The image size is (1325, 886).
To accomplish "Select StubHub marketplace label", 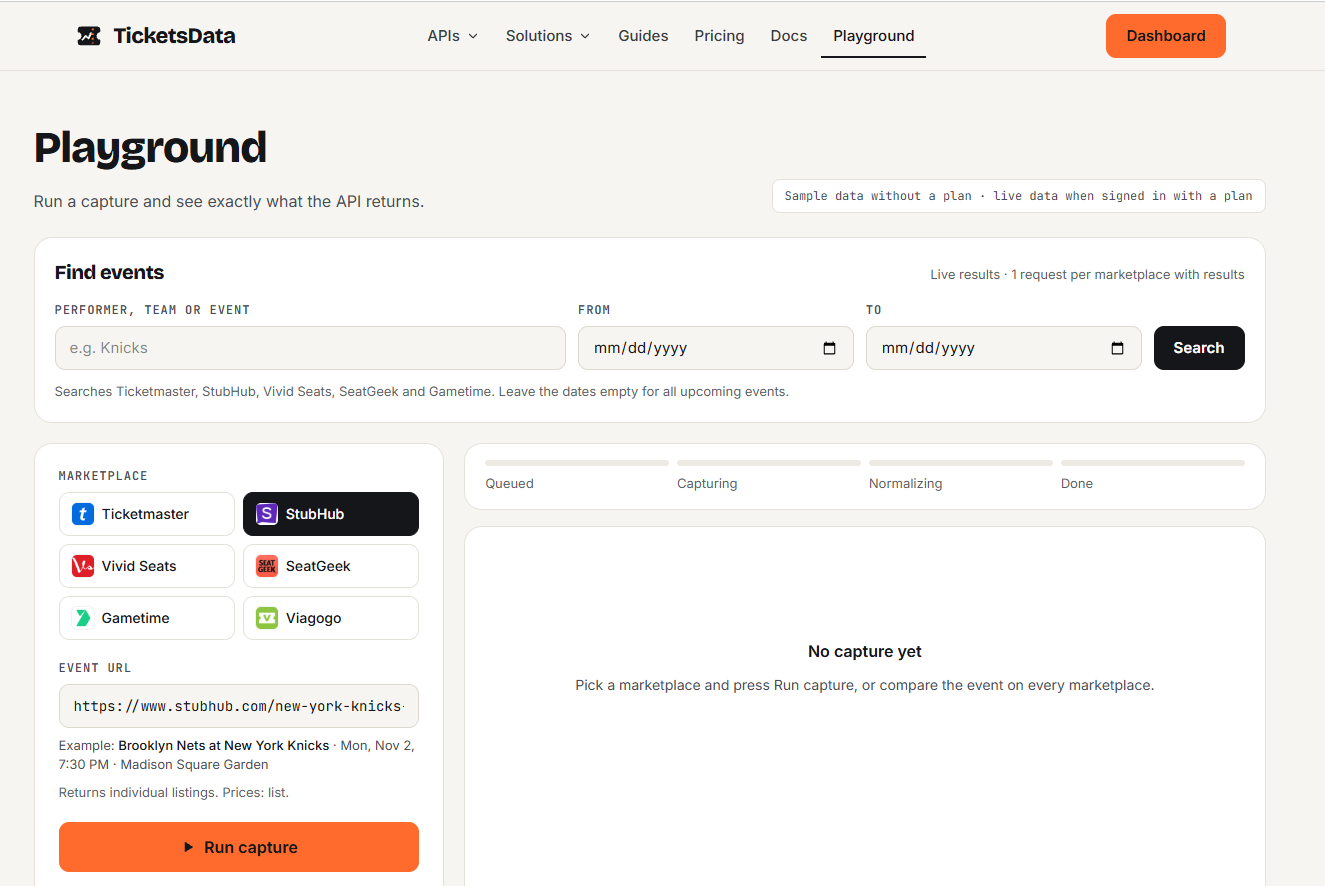I will click(315, 514).
